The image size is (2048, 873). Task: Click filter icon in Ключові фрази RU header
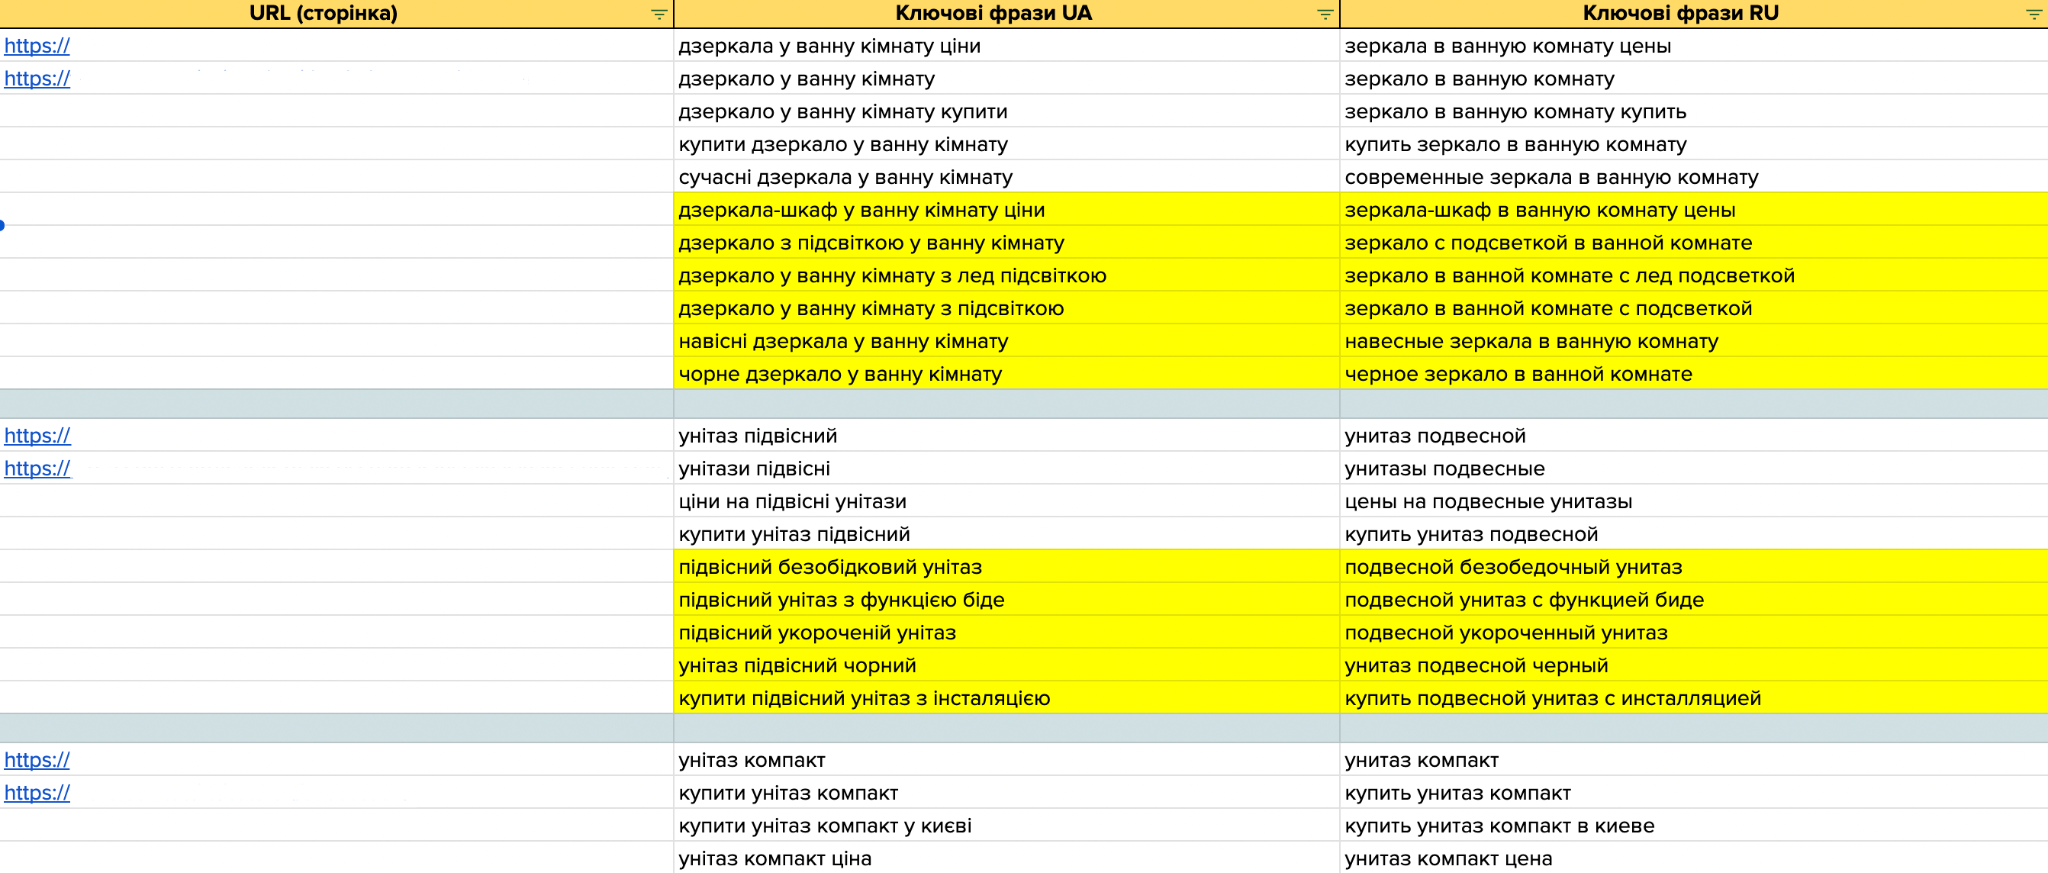[x=2033, y=14]
